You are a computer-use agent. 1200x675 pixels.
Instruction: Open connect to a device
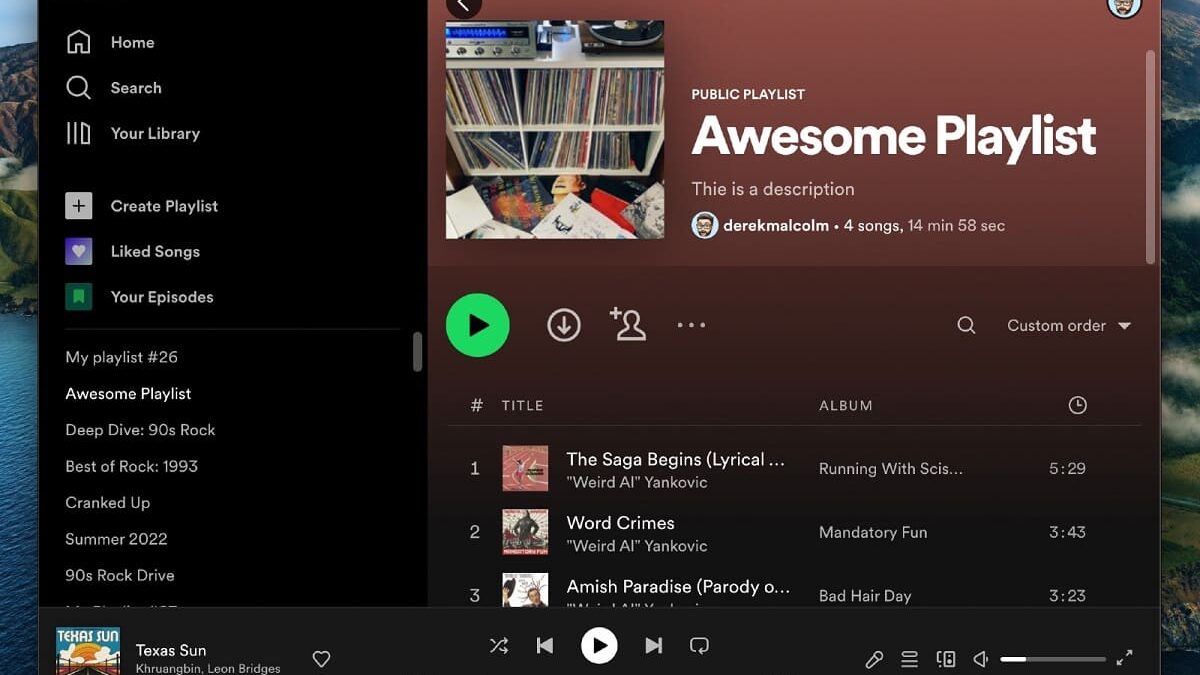945,659
